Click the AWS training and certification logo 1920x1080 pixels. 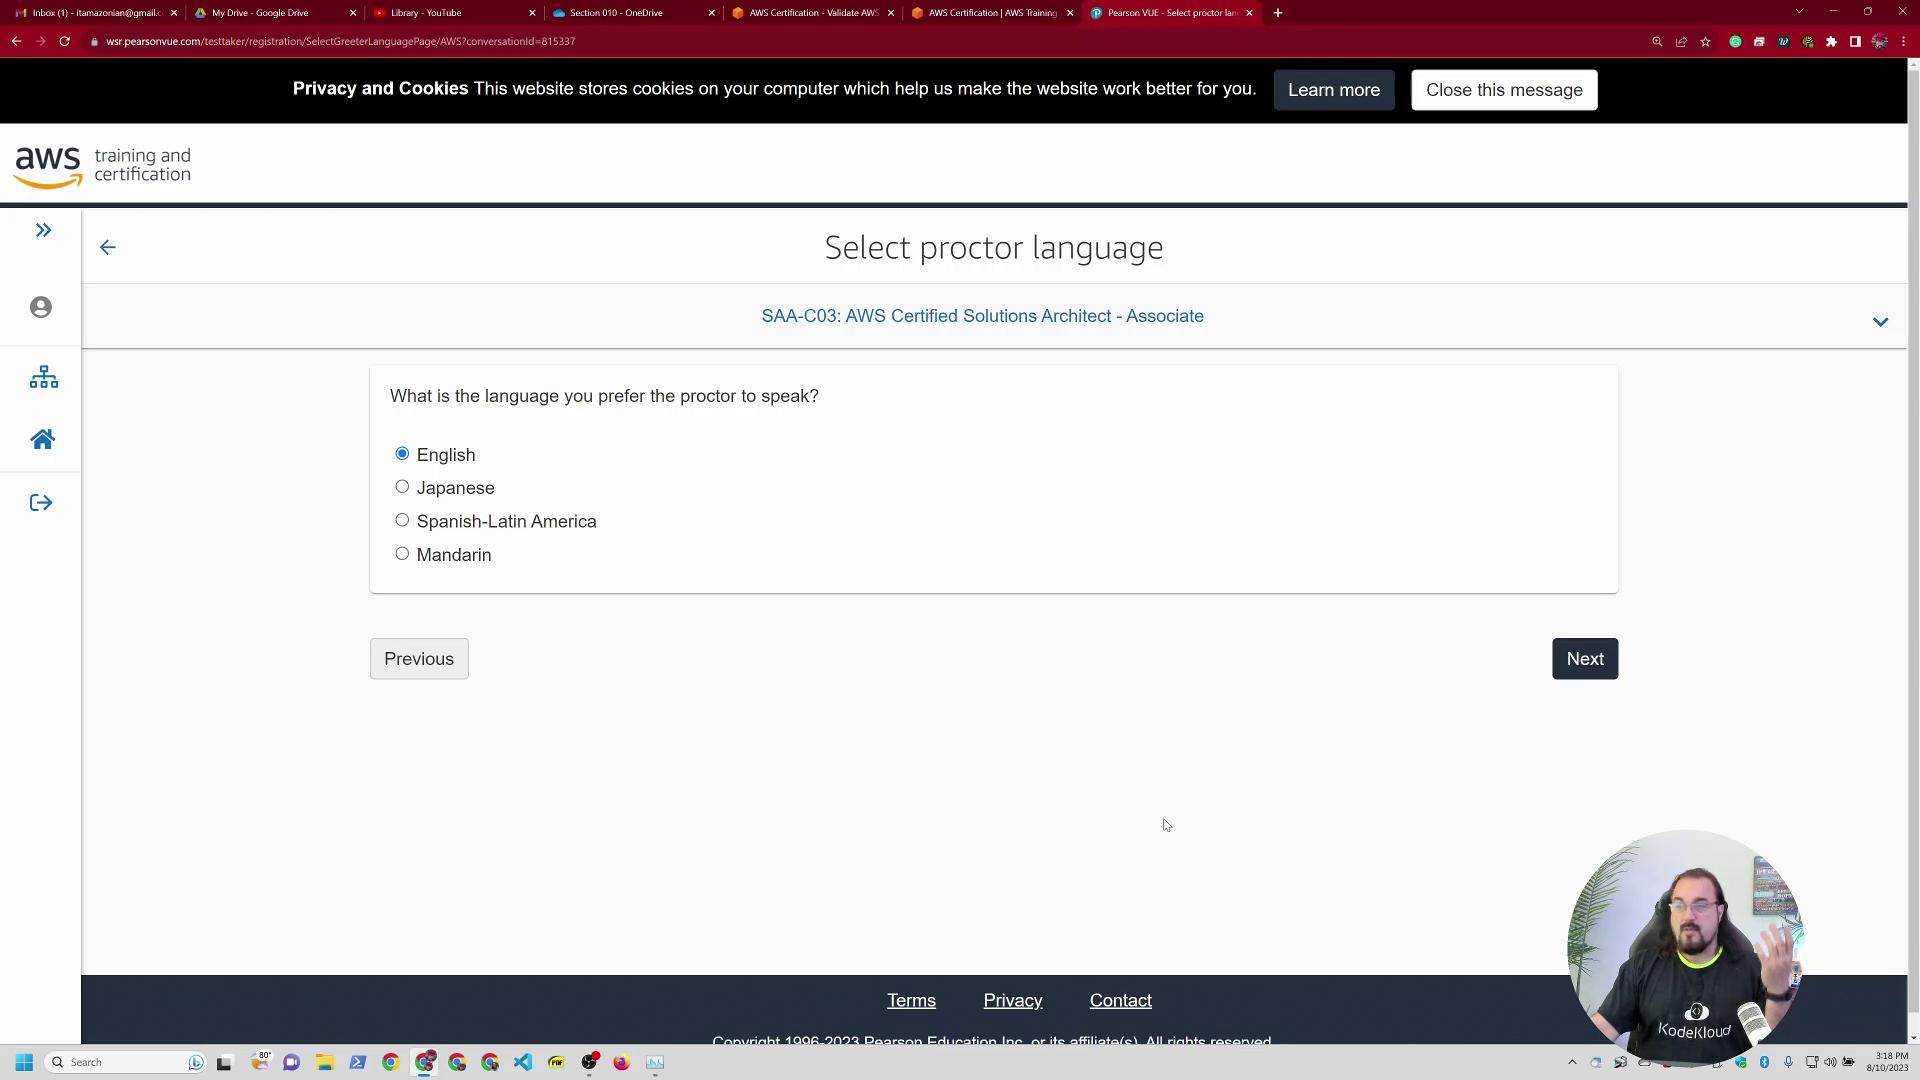102,166
